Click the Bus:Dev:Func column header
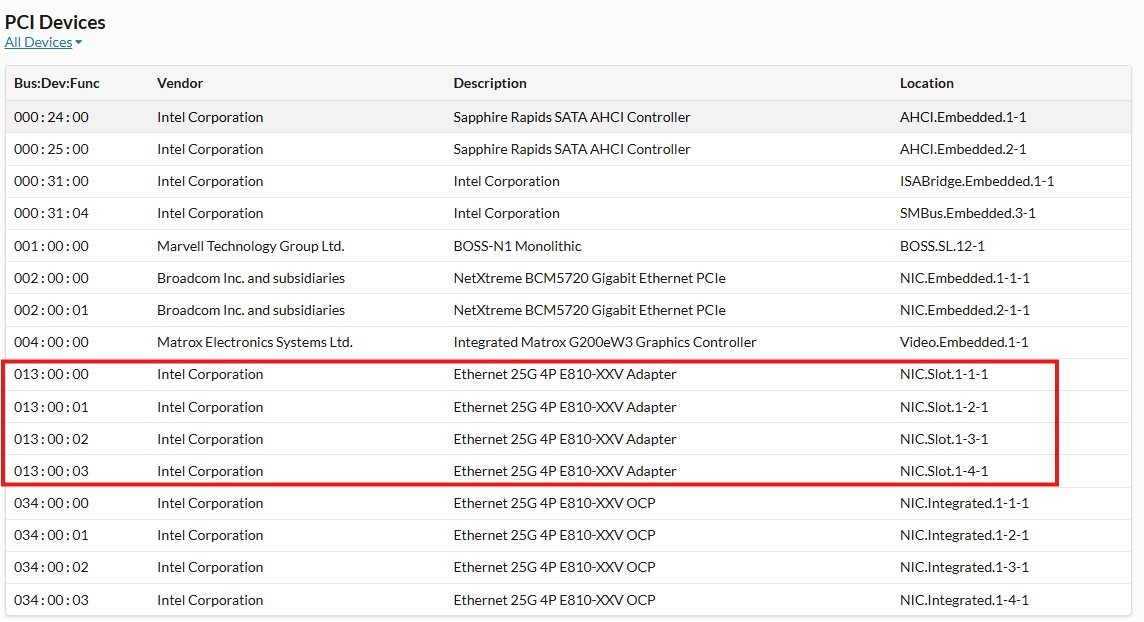The width and height of the screenshot is (1144, 622). [x=57, y=83]
